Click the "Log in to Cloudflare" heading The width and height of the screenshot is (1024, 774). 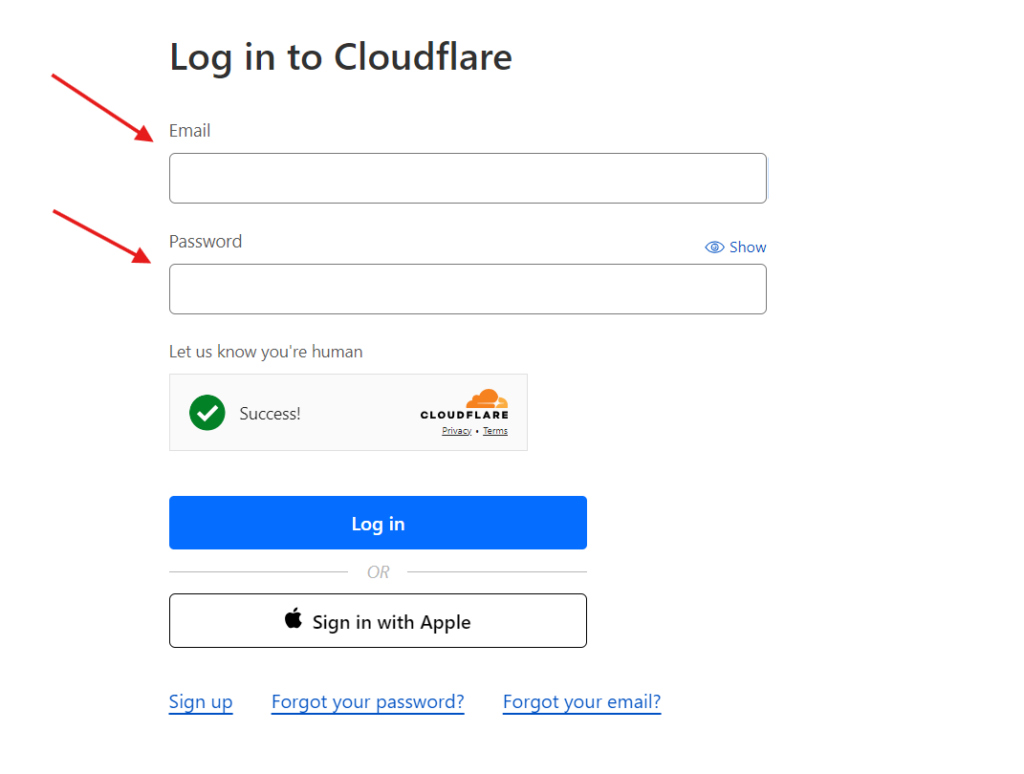tap(340, 57)
